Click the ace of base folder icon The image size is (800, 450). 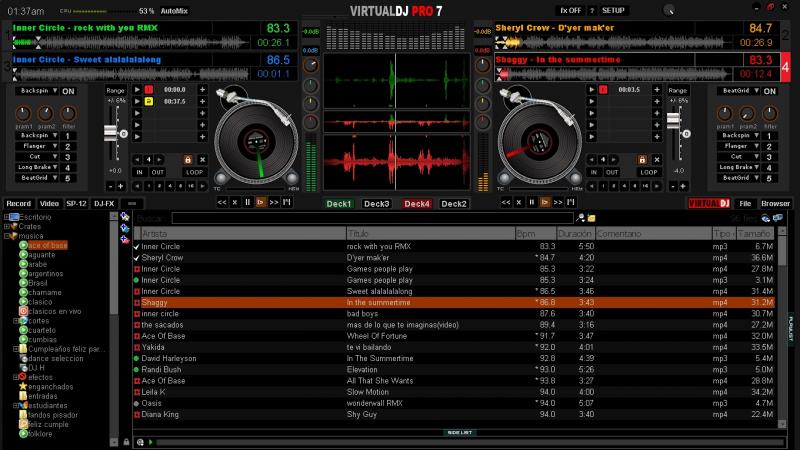pos(23,245)
